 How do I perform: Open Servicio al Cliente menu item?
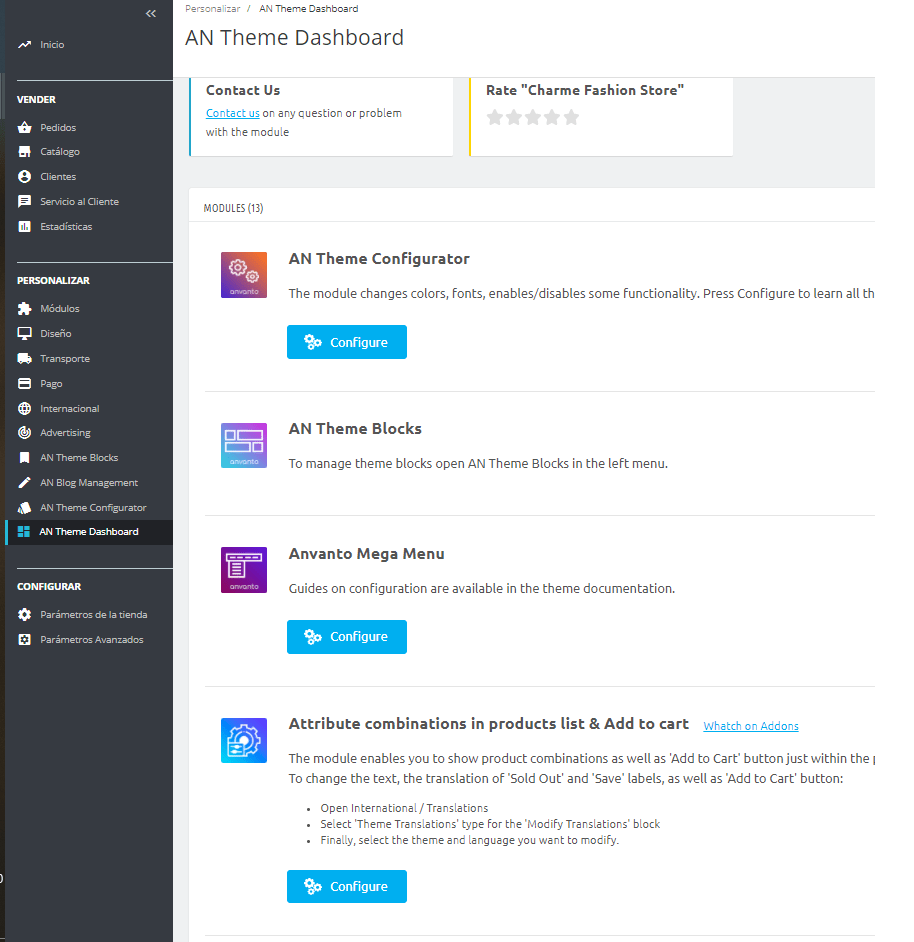pos(79,201)
